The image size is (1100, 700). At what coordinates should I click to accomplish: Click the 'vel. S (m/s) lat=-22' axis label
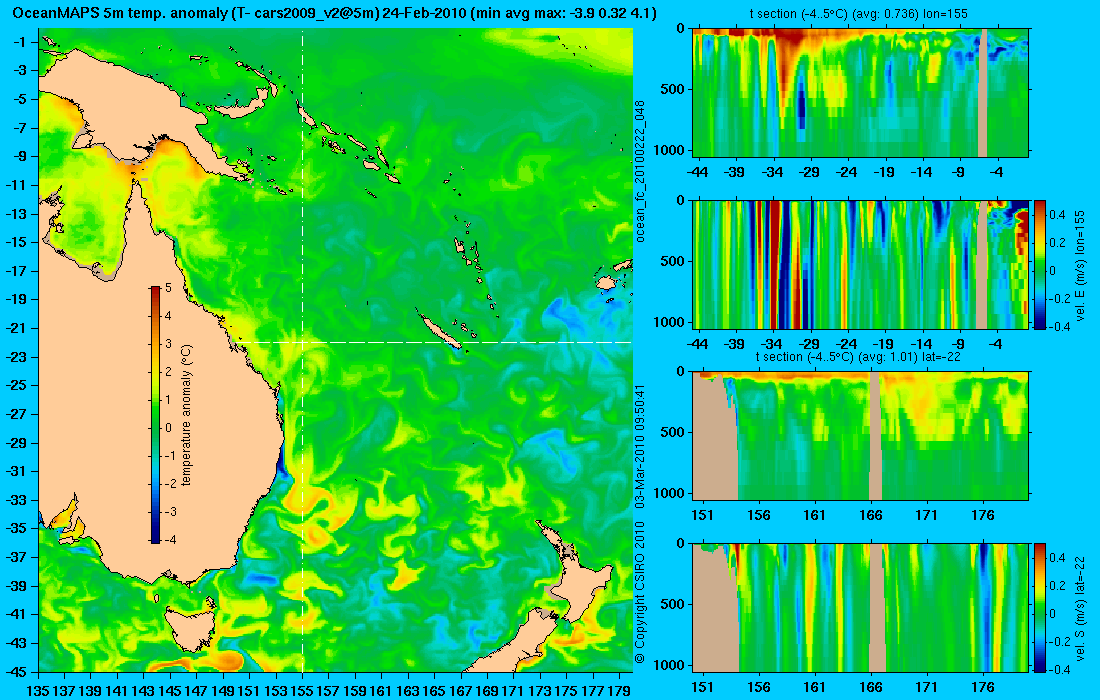[1080, 607]
